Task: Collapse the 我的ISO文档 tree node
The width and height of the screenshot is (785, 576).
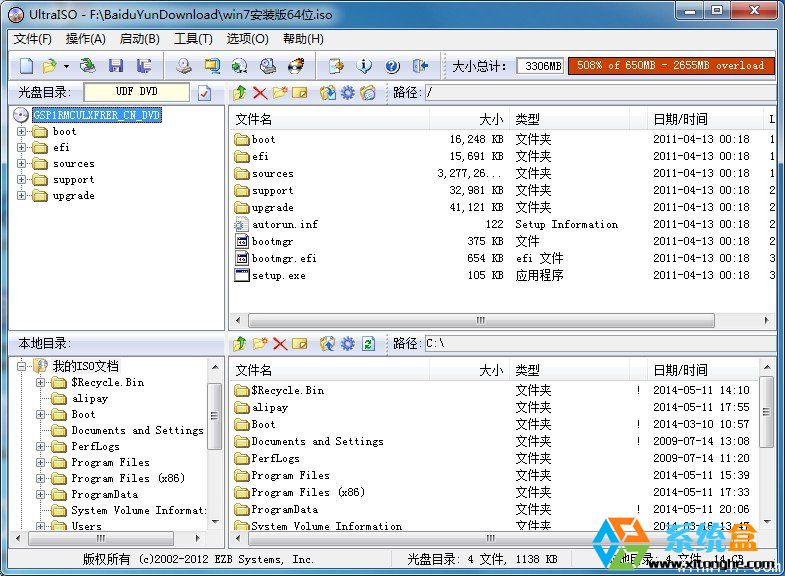Action: pyautogui.click(x=22, y=366)
